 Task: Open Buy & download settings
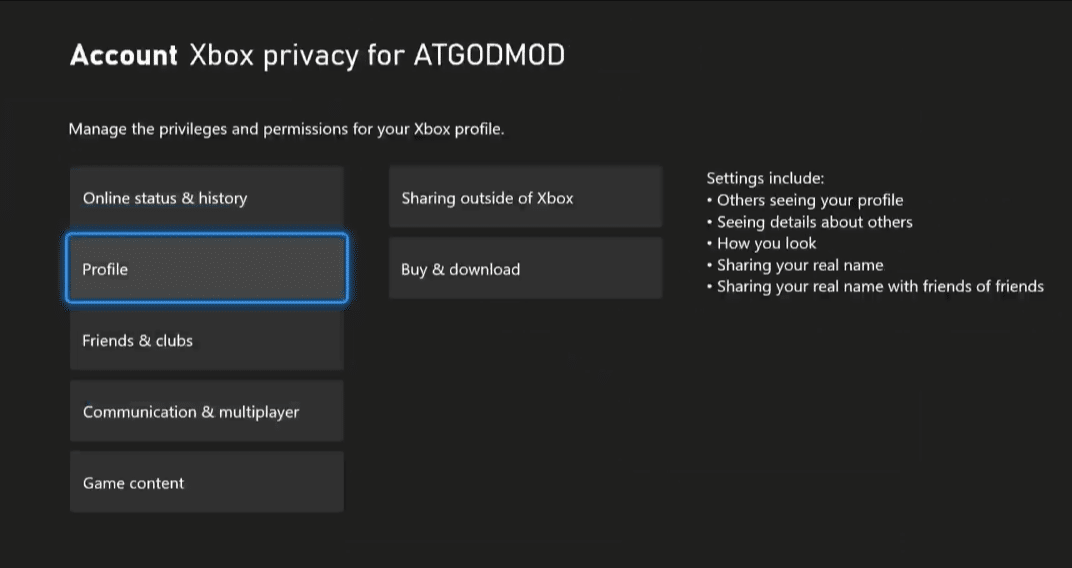[525, 269]
